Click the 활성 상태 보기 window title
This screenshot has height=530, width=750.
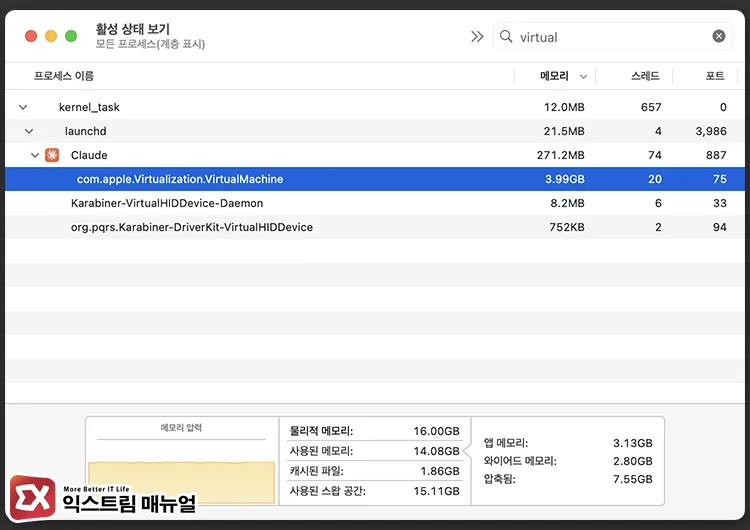[x=132, y=29]
